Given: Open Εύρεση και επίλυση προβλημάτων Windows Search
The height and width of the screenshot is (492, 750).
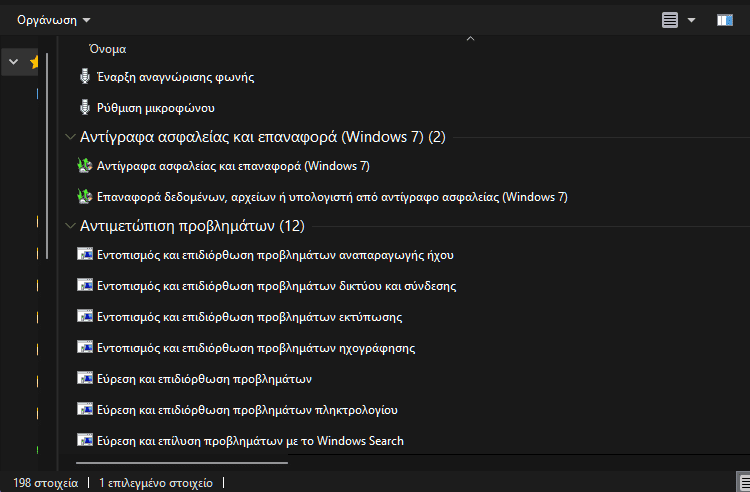Looking at the screenshot, I should point(250,441).
